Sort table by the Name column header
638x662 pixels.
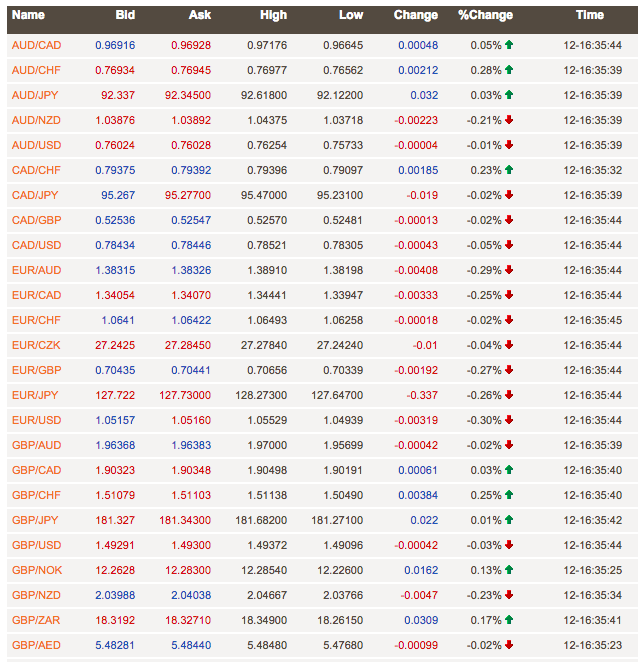[28, 16]
